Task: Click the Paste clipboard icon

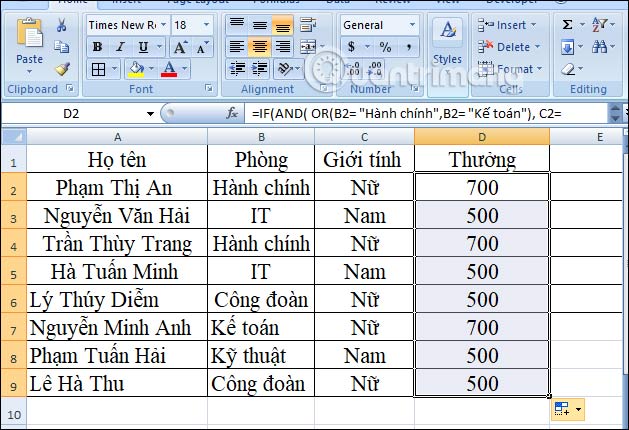Action: tap(29, 33)
